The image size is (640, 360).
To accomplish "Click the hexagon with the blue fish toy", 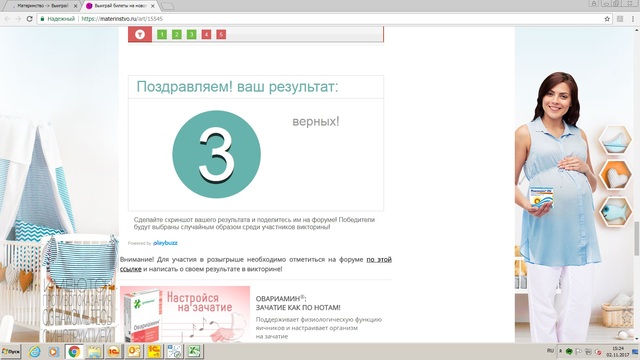I will tap(615, 211).
